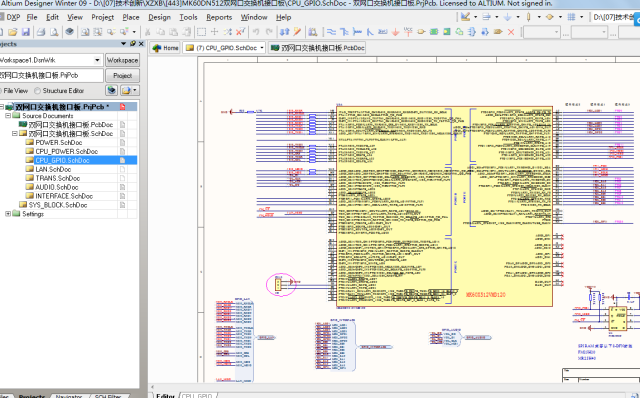Select the Place Bus tool

[x=344, y=32]
